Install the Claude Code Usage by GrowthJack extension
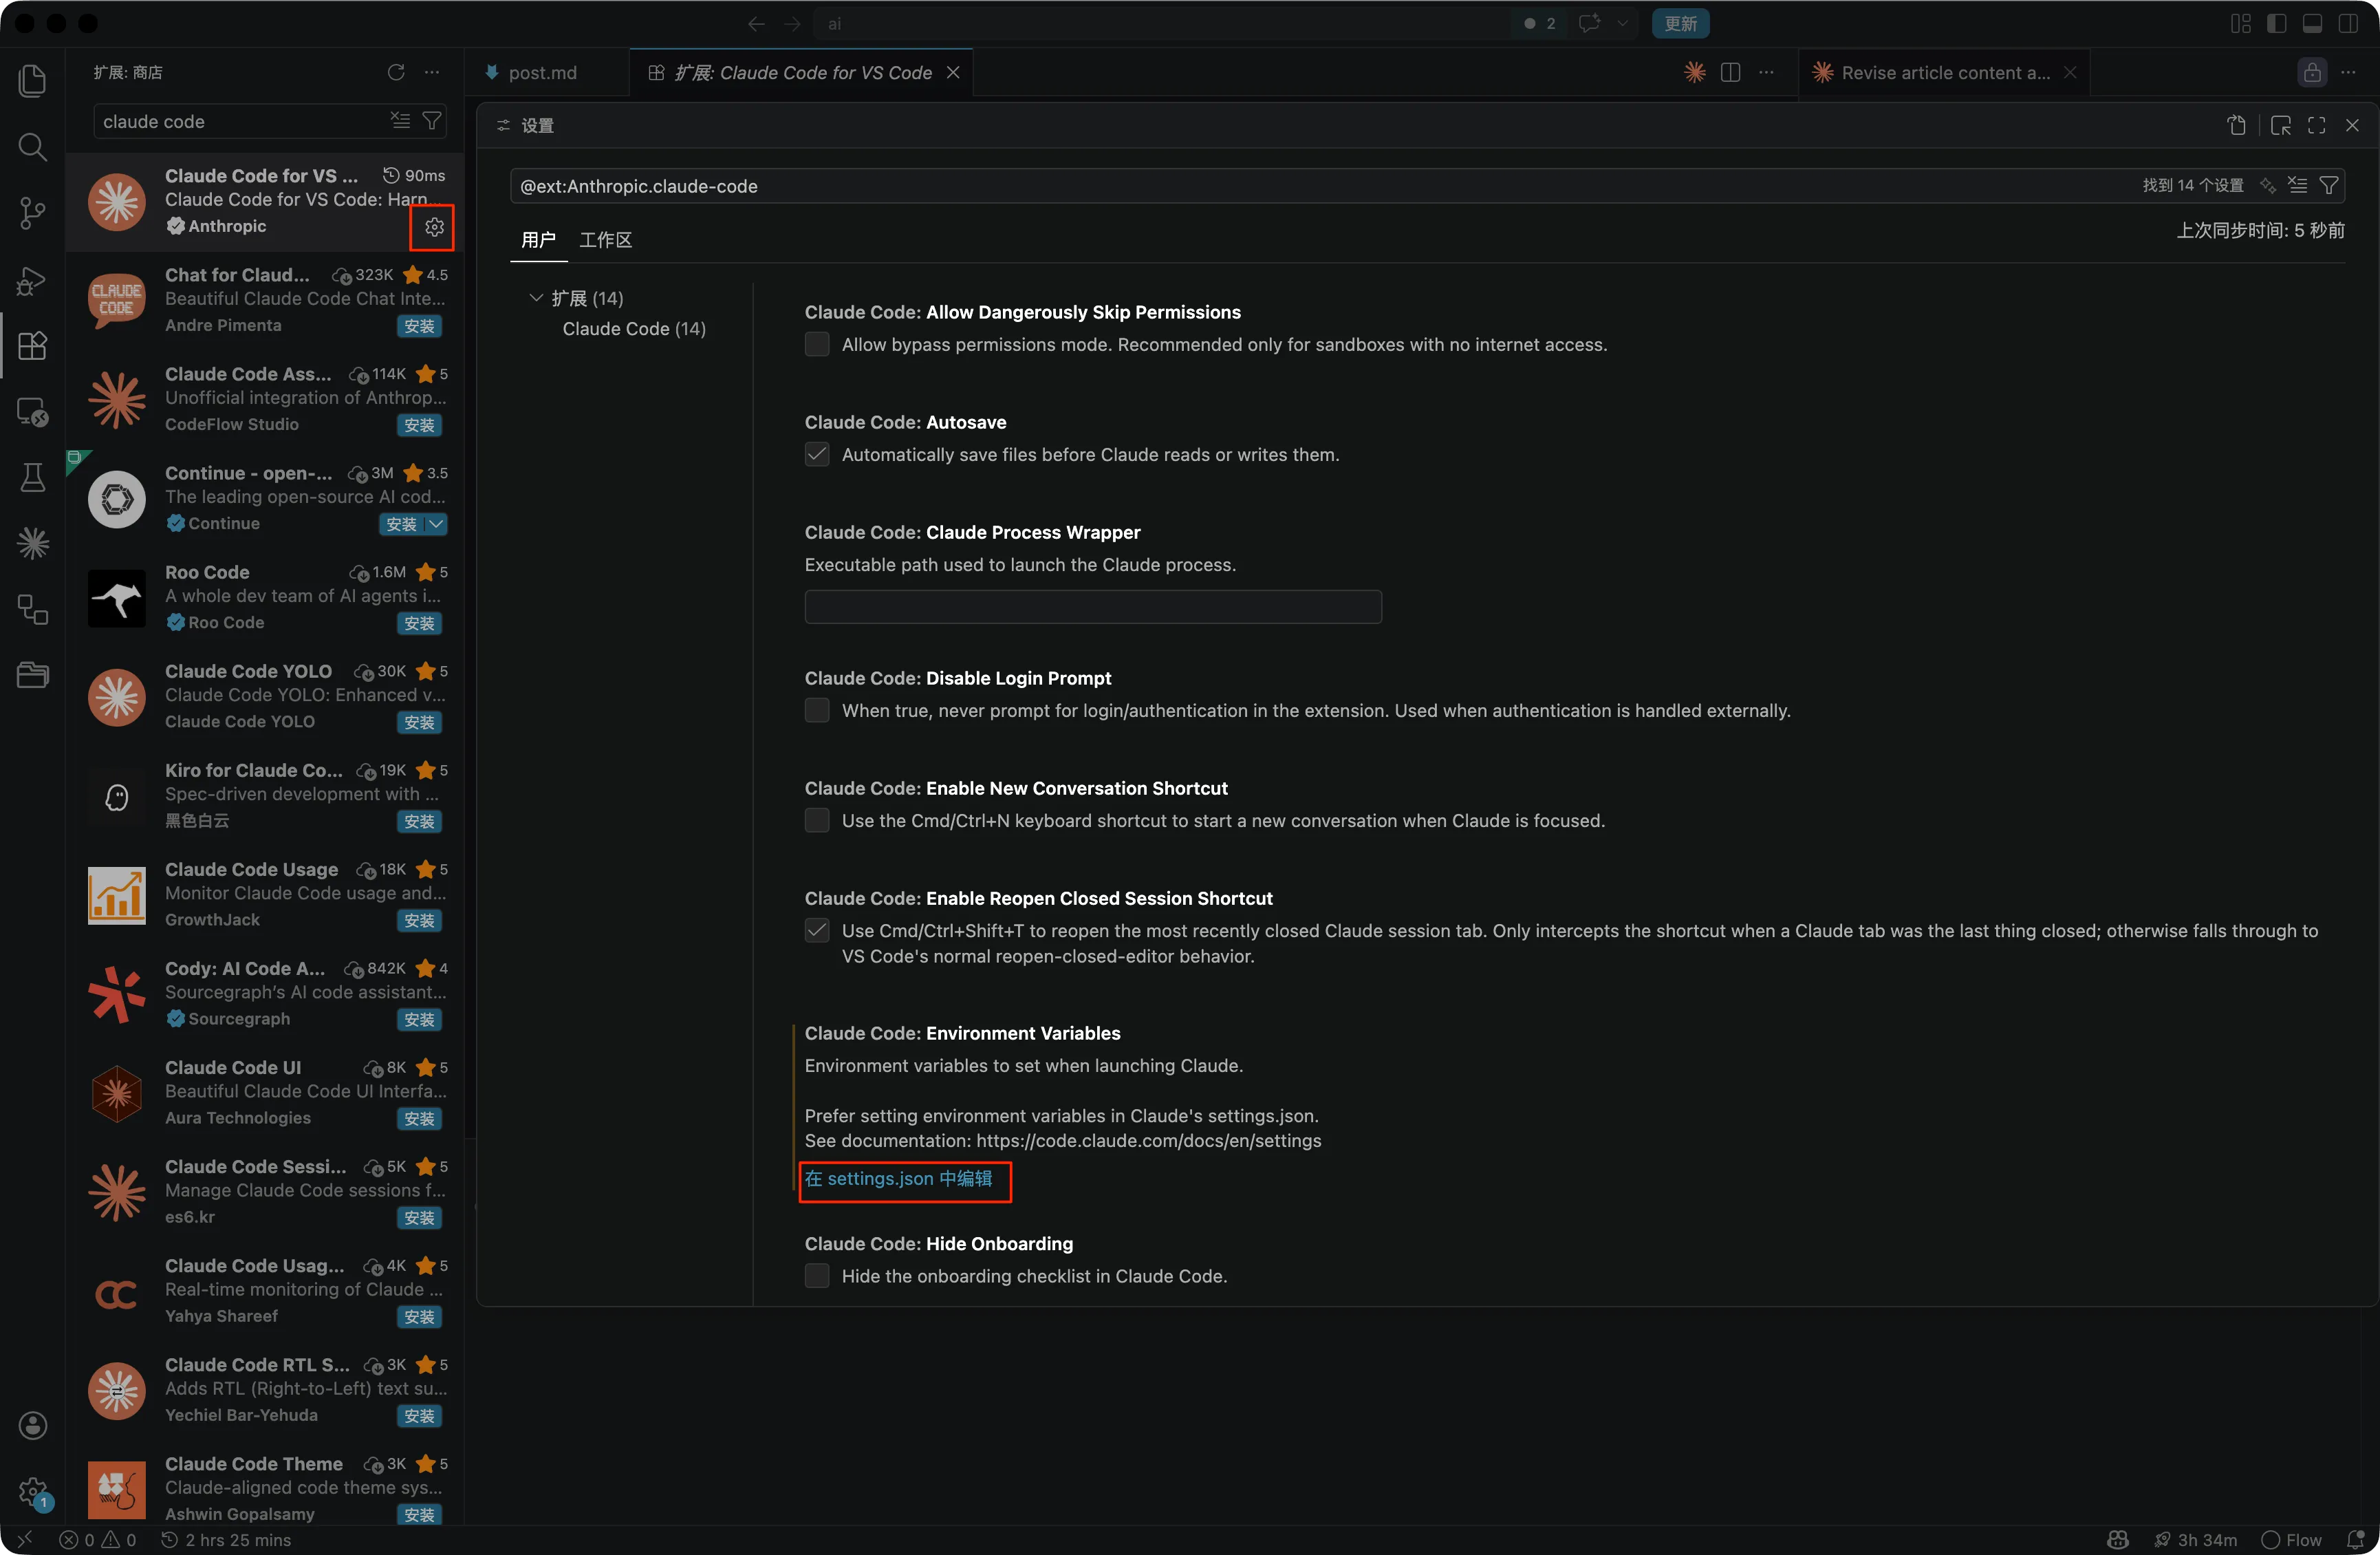This screenshot has width=2380, height=1555. point(419,920)
